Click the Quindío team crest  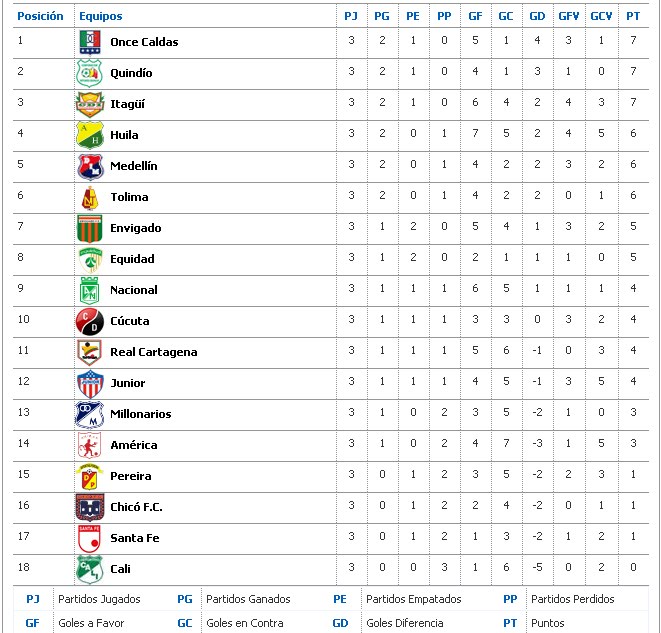click(89, 73)
